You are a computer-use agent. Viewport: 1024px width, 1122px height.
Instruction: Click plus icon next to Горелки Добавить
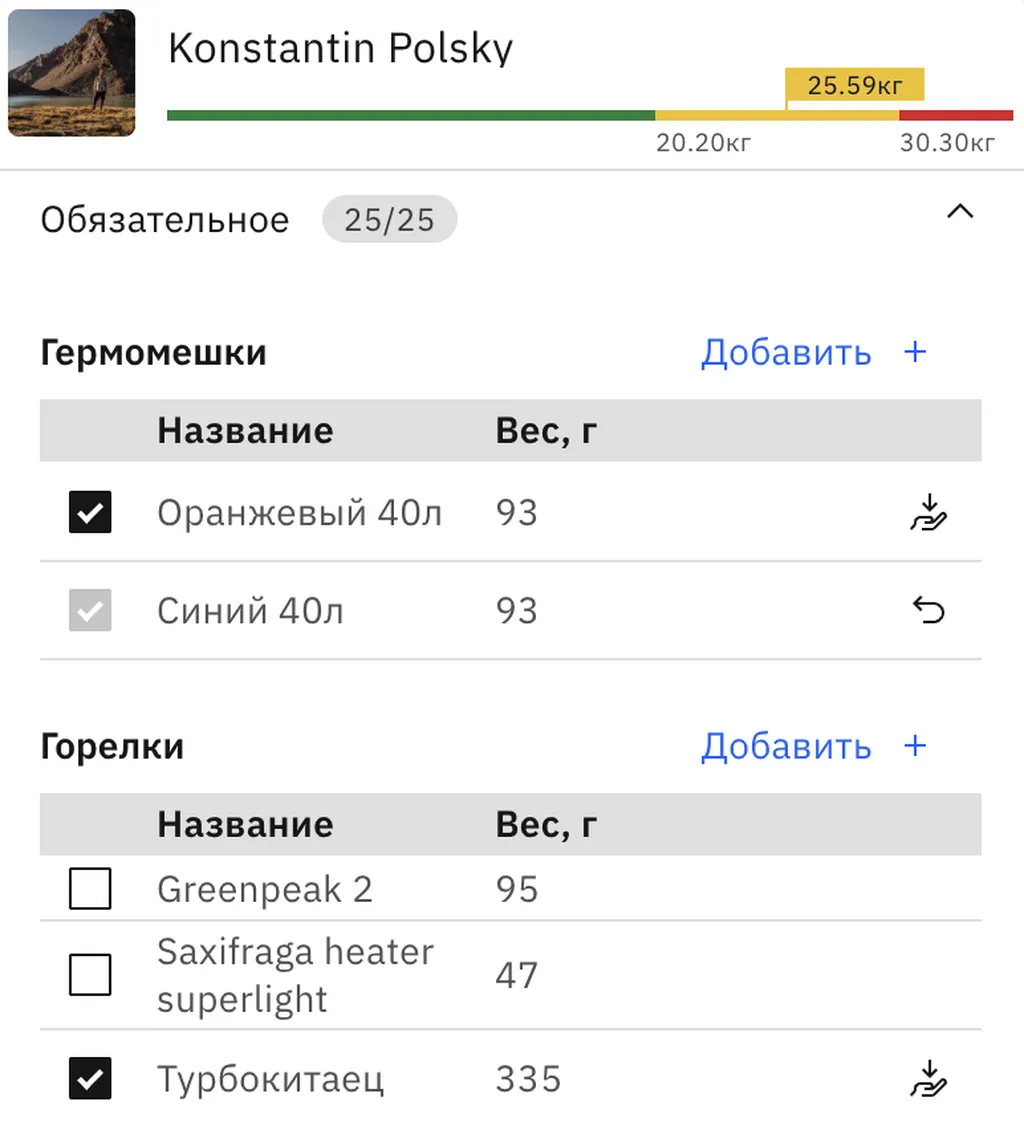915,746
